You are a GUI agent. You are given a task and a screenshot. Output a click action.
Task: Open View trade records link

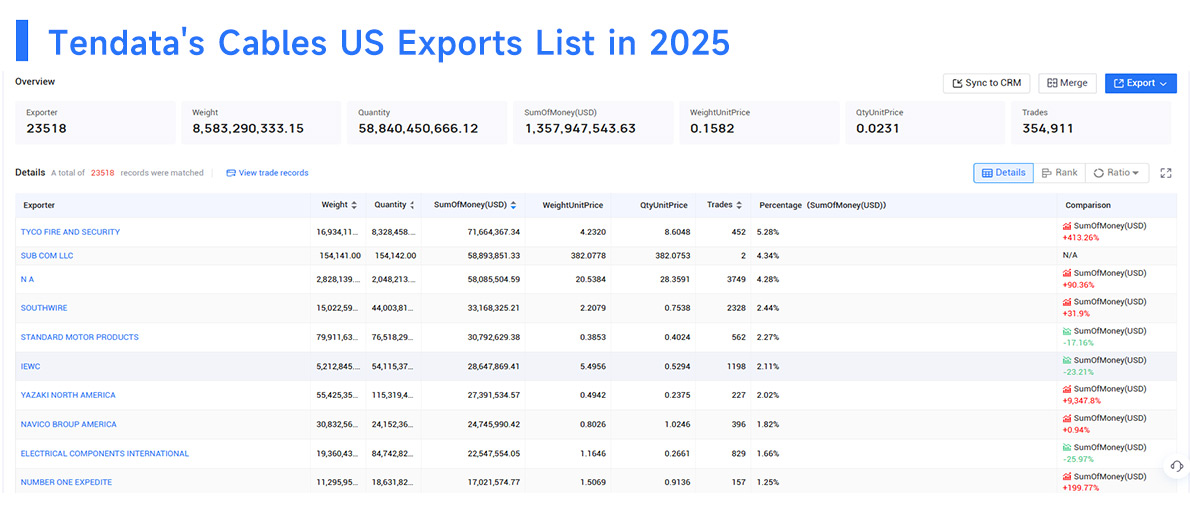pyautogui.click(x=267, y=173)
